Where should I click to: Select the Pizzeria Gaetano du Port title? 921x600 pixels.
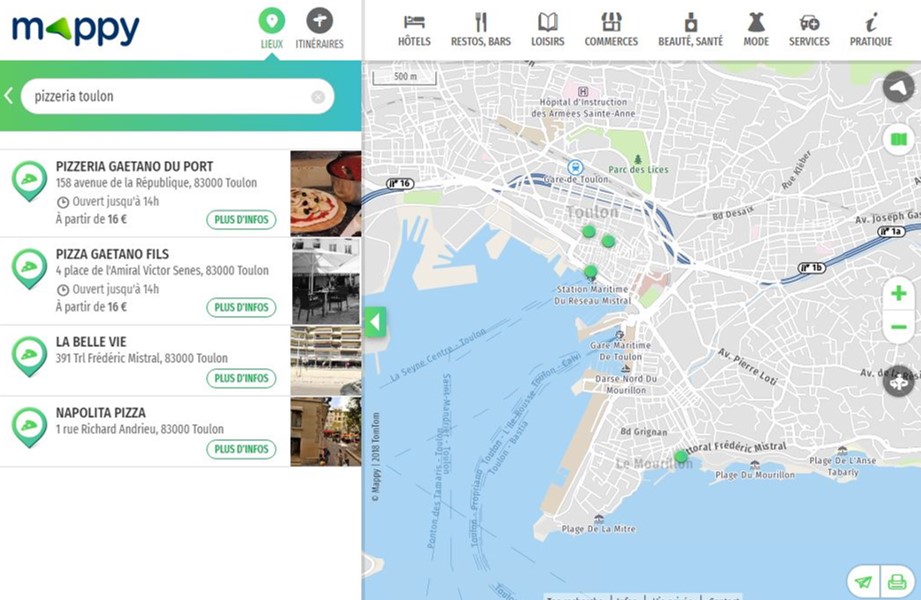[x=135, y=166]
